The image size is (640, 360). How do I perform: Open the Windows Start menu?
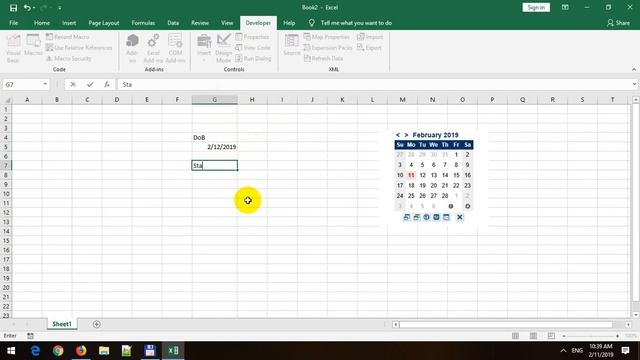(x=11, y=351)
